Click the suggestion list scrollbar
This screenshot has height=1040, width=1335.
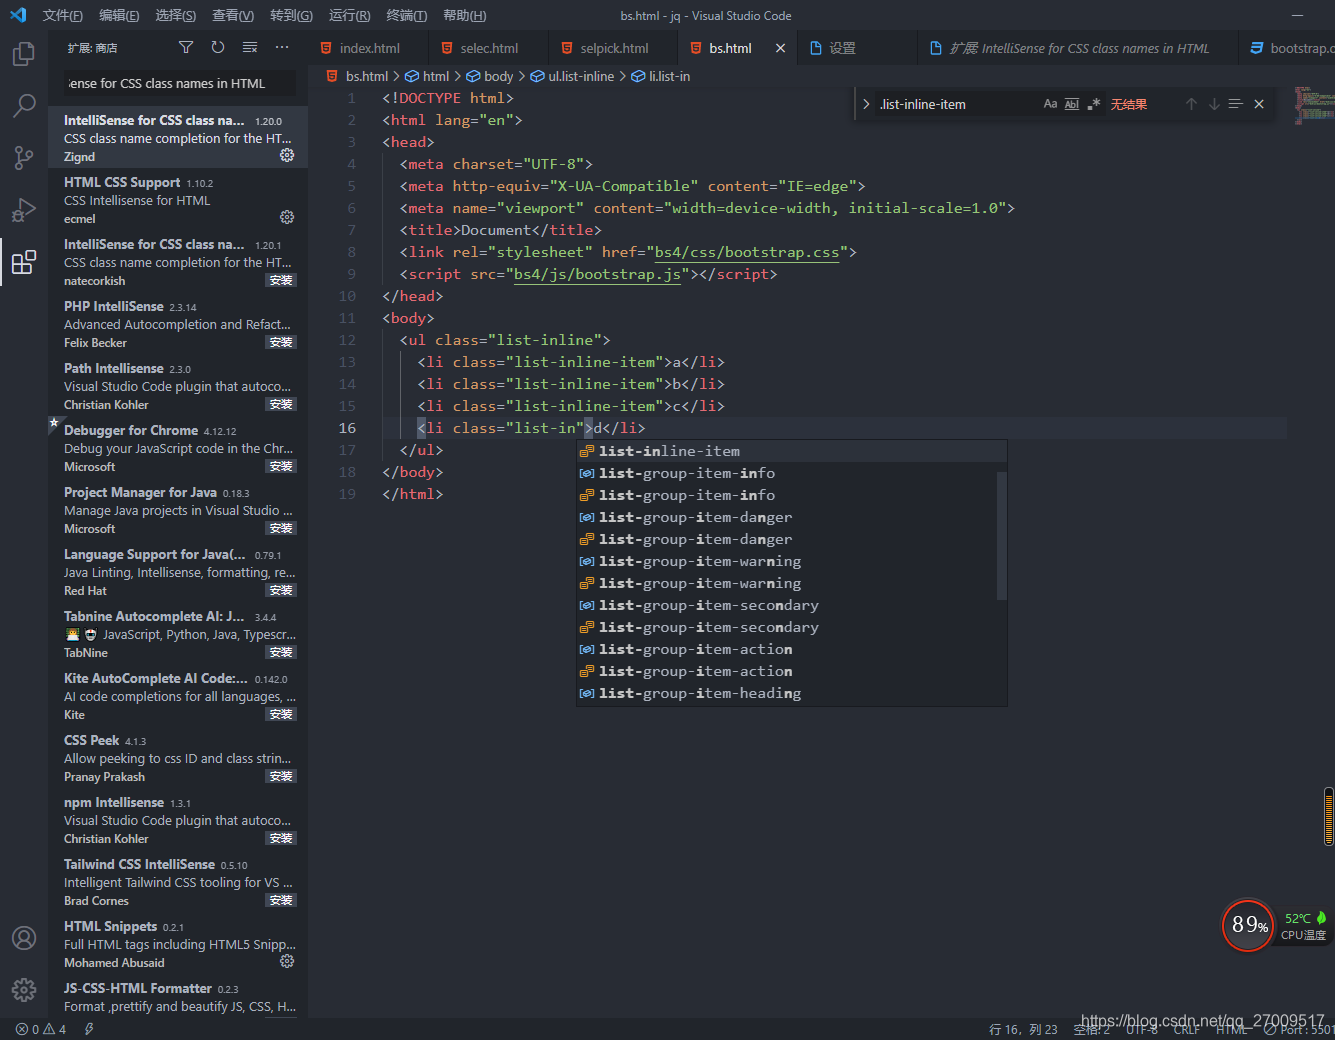coord(1002,536)
